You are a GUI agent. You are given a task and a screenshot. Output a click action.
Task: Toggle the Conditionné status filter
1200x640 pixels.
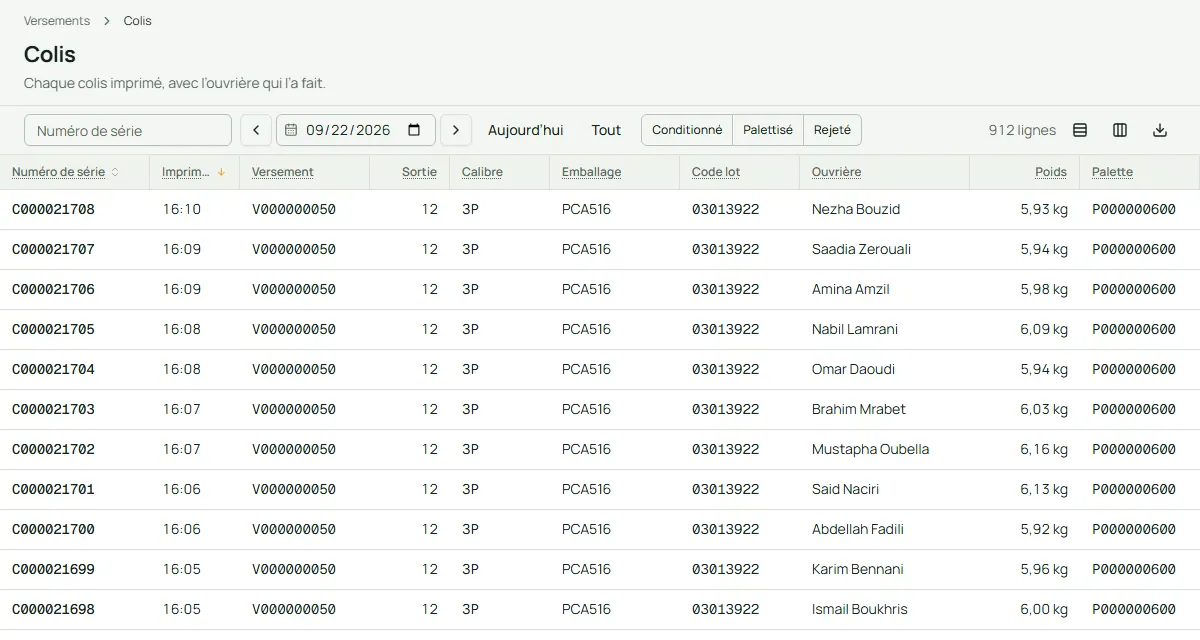coord(687,130)
